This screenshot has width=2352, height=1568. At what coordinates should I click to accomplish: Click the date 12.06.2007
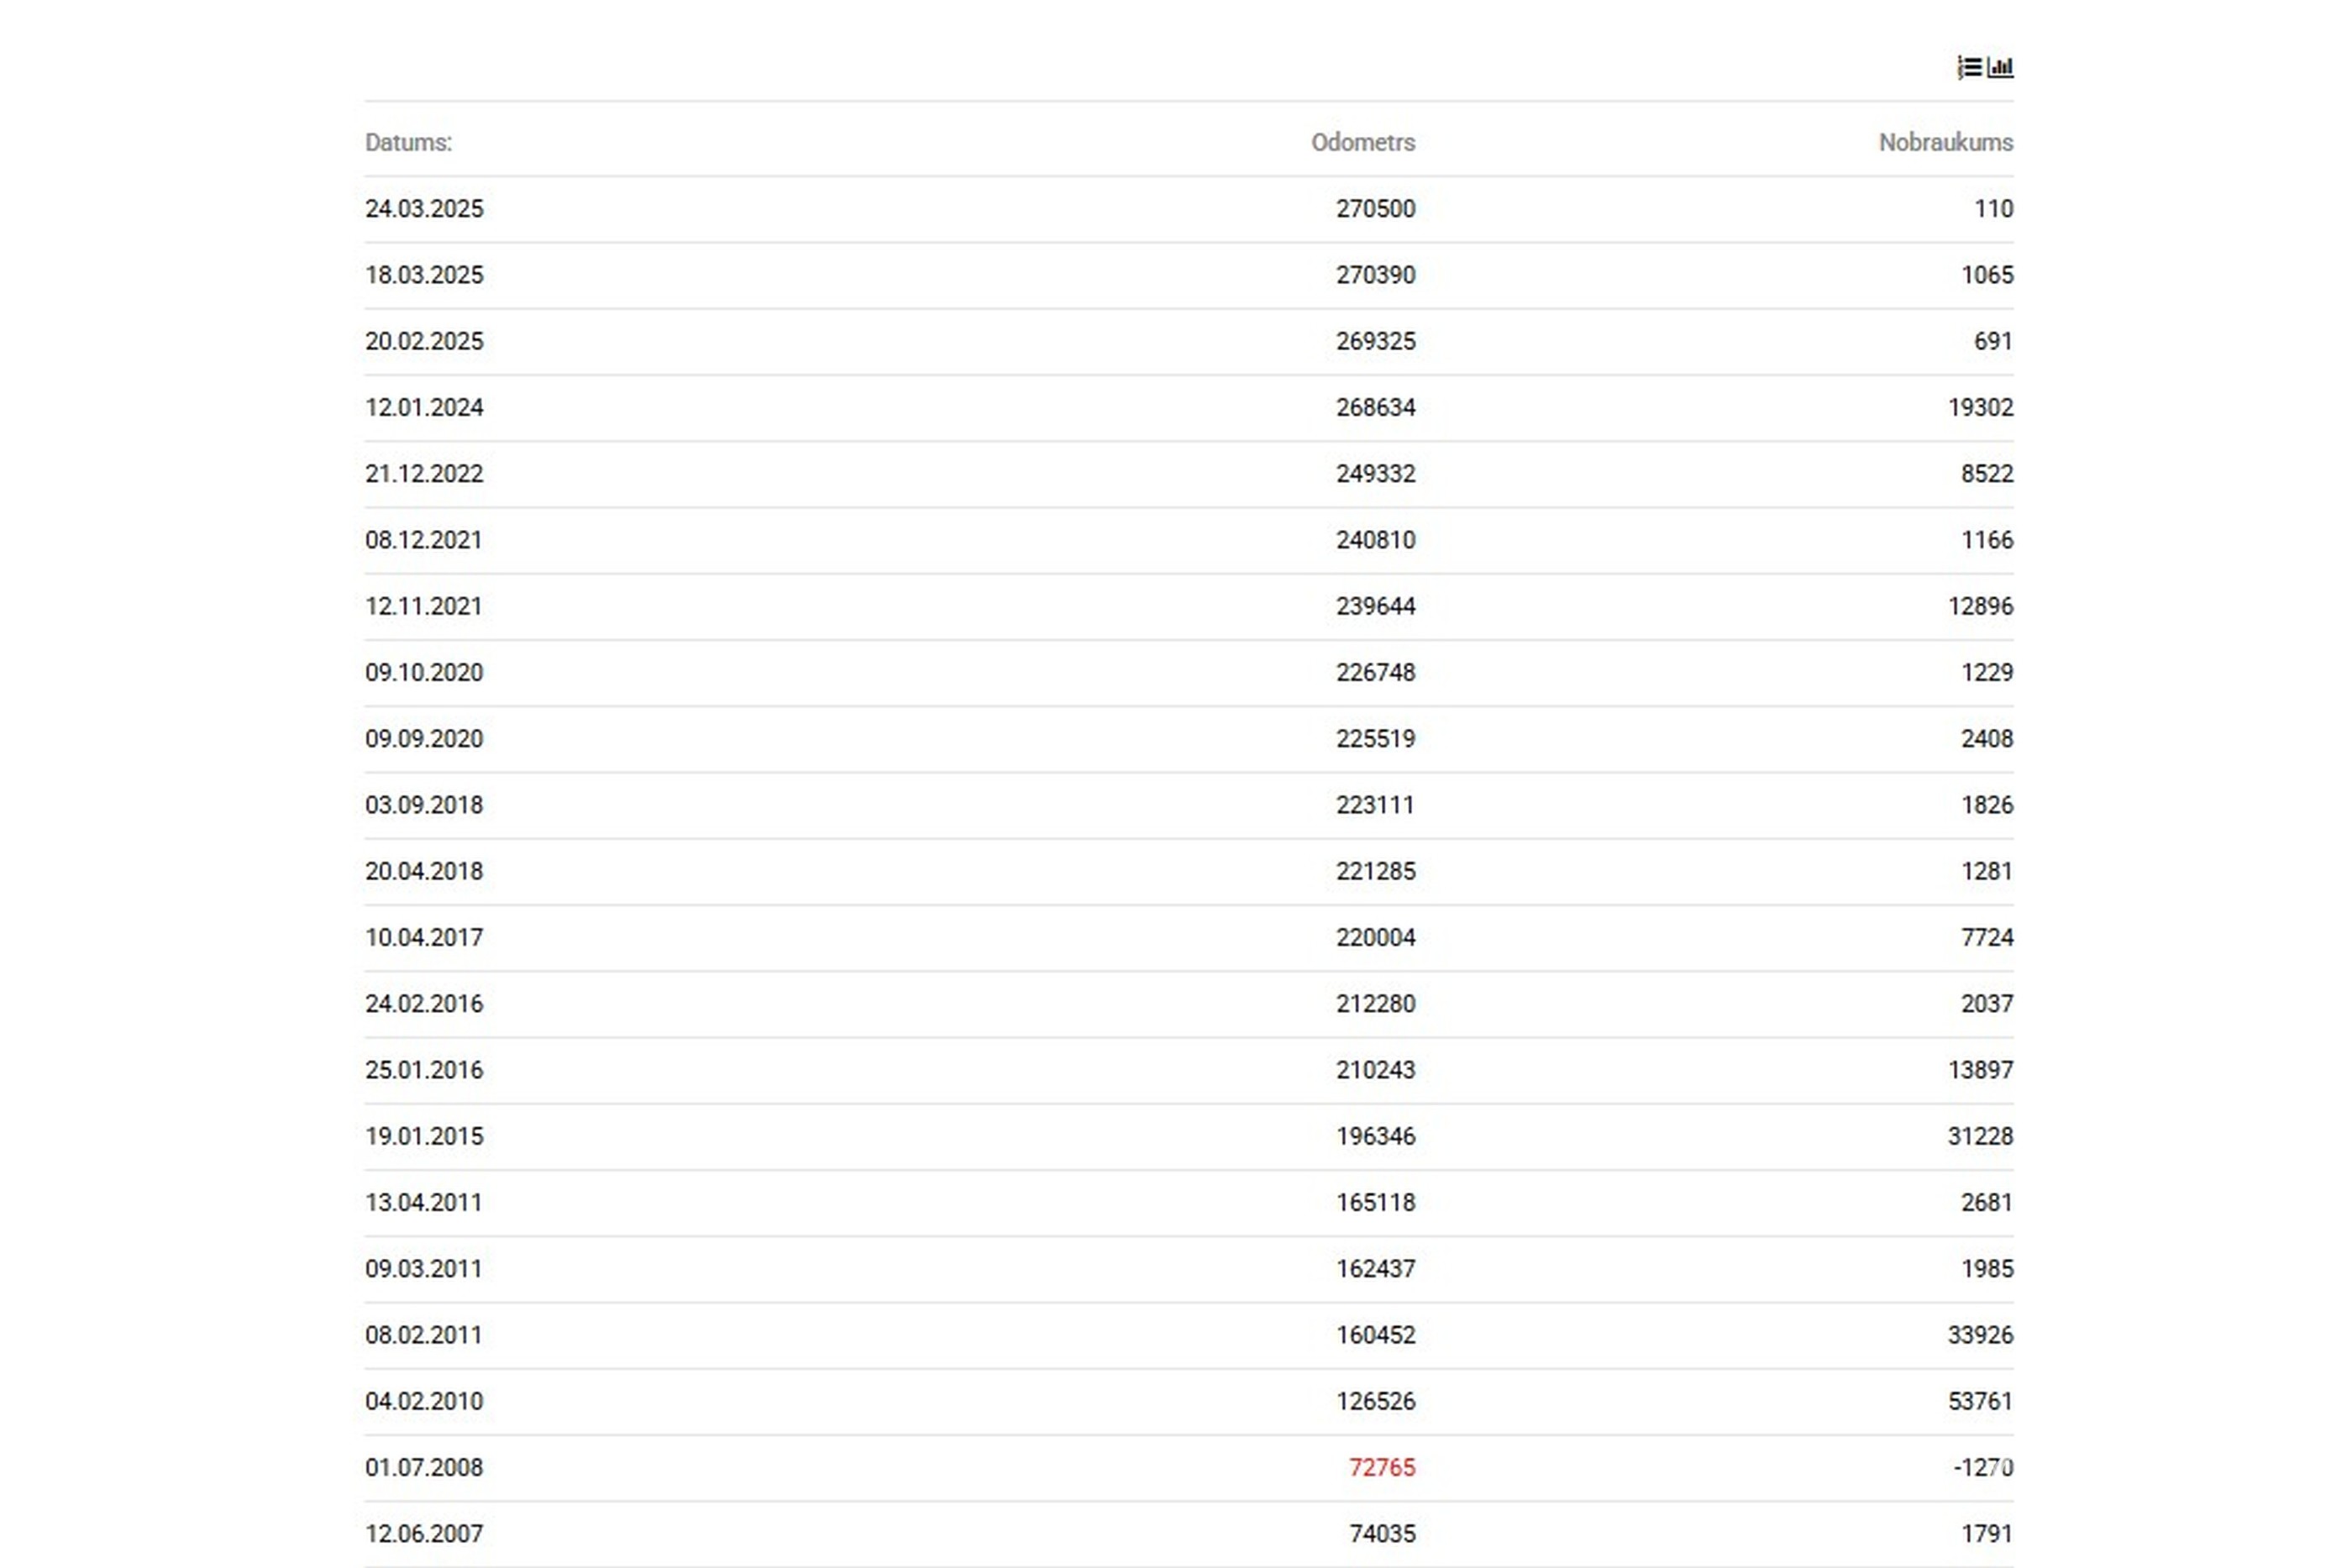point(424,1533)
